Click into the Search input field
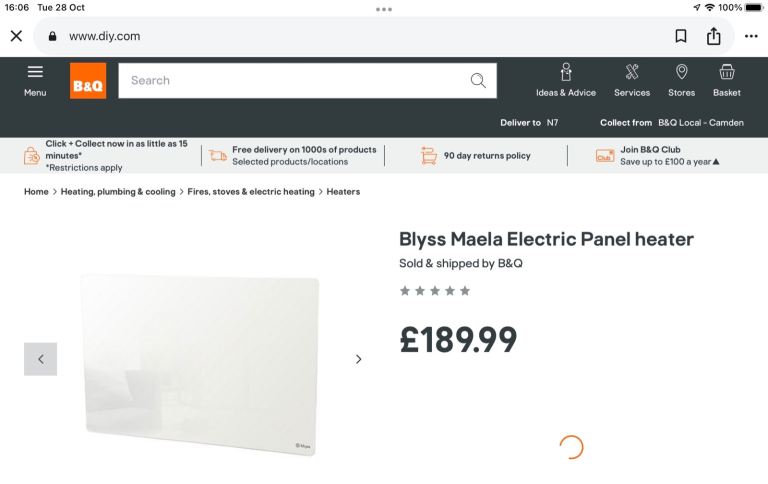 (290, 81)
